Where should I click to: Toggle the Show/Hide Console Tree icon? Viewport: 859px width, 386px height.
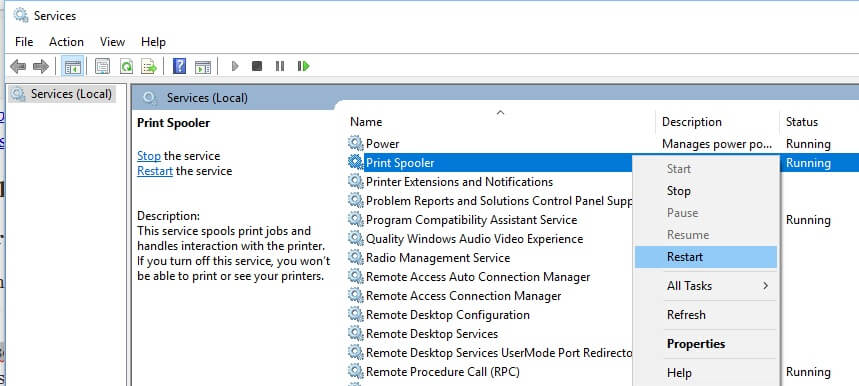pos(72,67)
